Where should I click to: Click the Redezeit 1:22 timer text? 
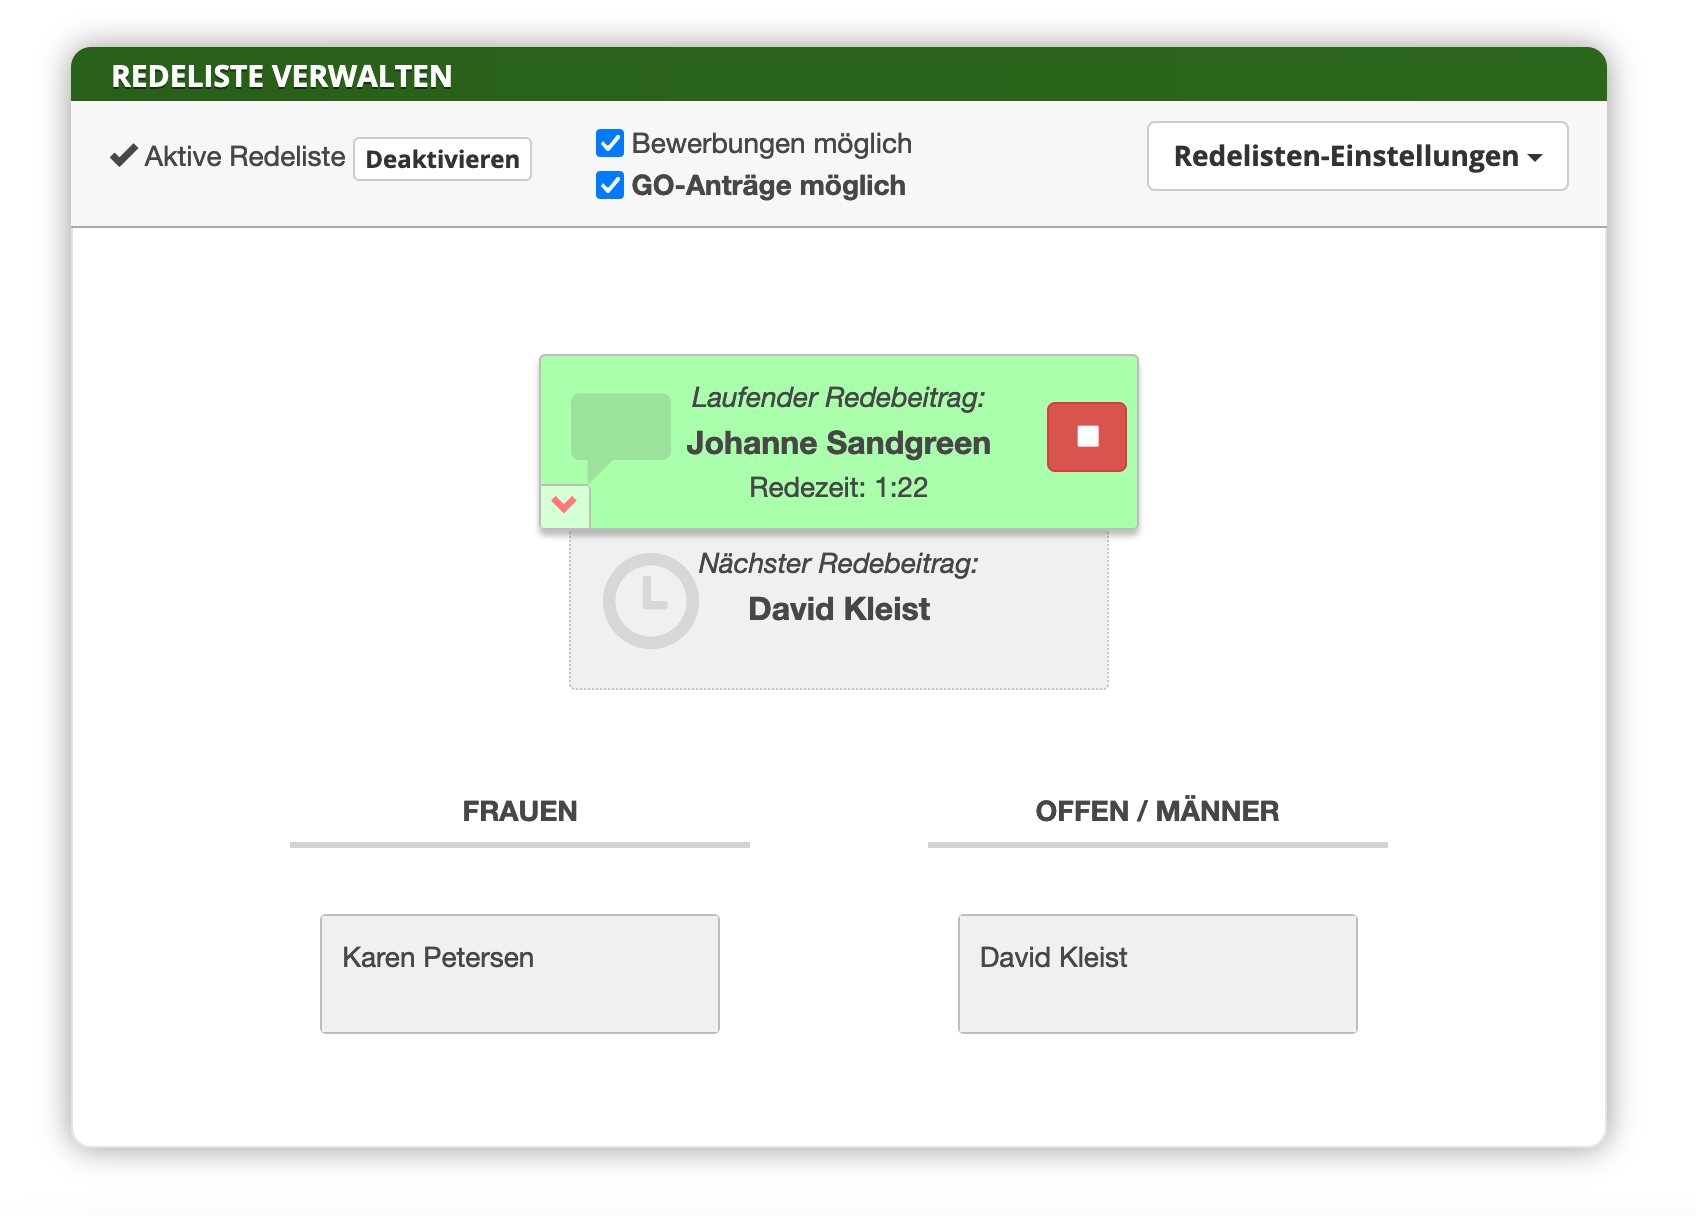838,488
